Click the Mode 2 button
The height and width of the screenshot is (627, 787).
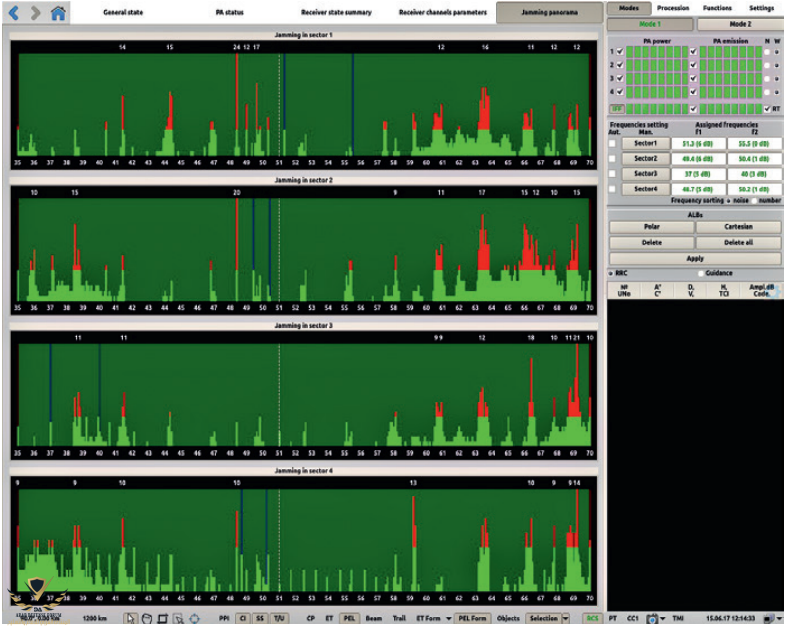(x=738, y=23)
